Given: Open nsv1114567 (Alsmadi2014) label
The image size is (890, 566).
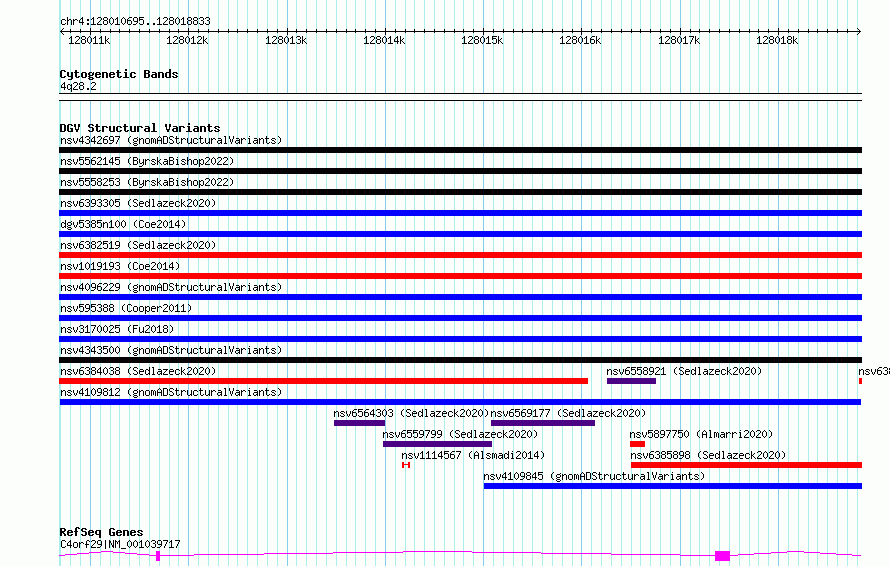Looking at the screenshot, I should (473, 455).
